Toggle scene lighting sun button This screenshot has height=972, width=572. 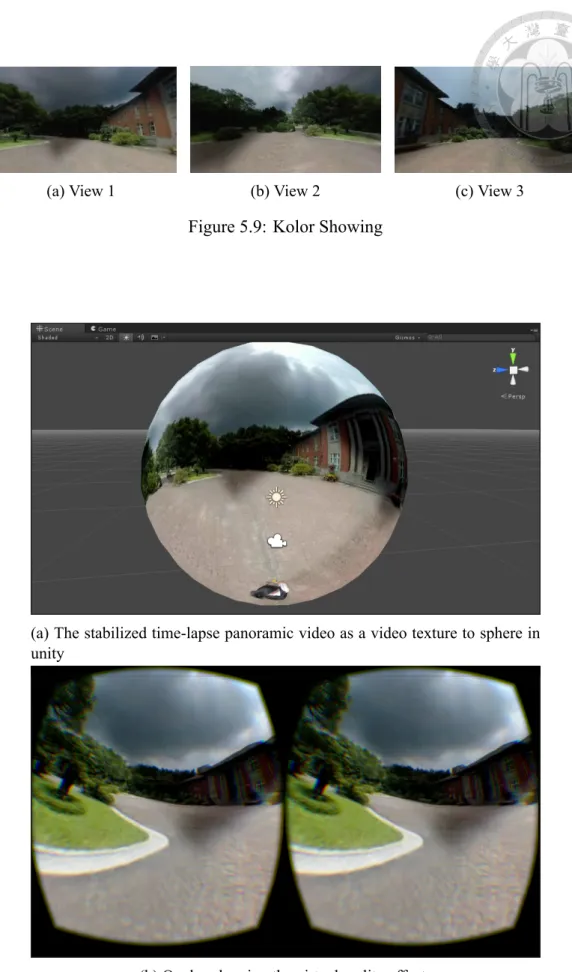click(126, 337)
